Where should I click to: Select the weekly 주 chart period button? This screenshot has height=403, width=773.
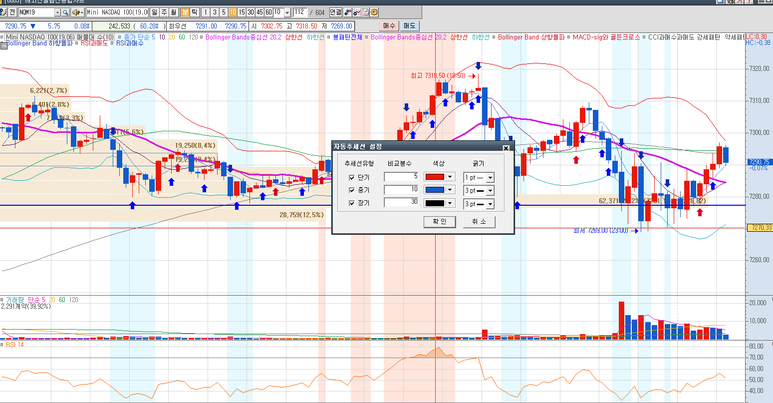[164, 12]
